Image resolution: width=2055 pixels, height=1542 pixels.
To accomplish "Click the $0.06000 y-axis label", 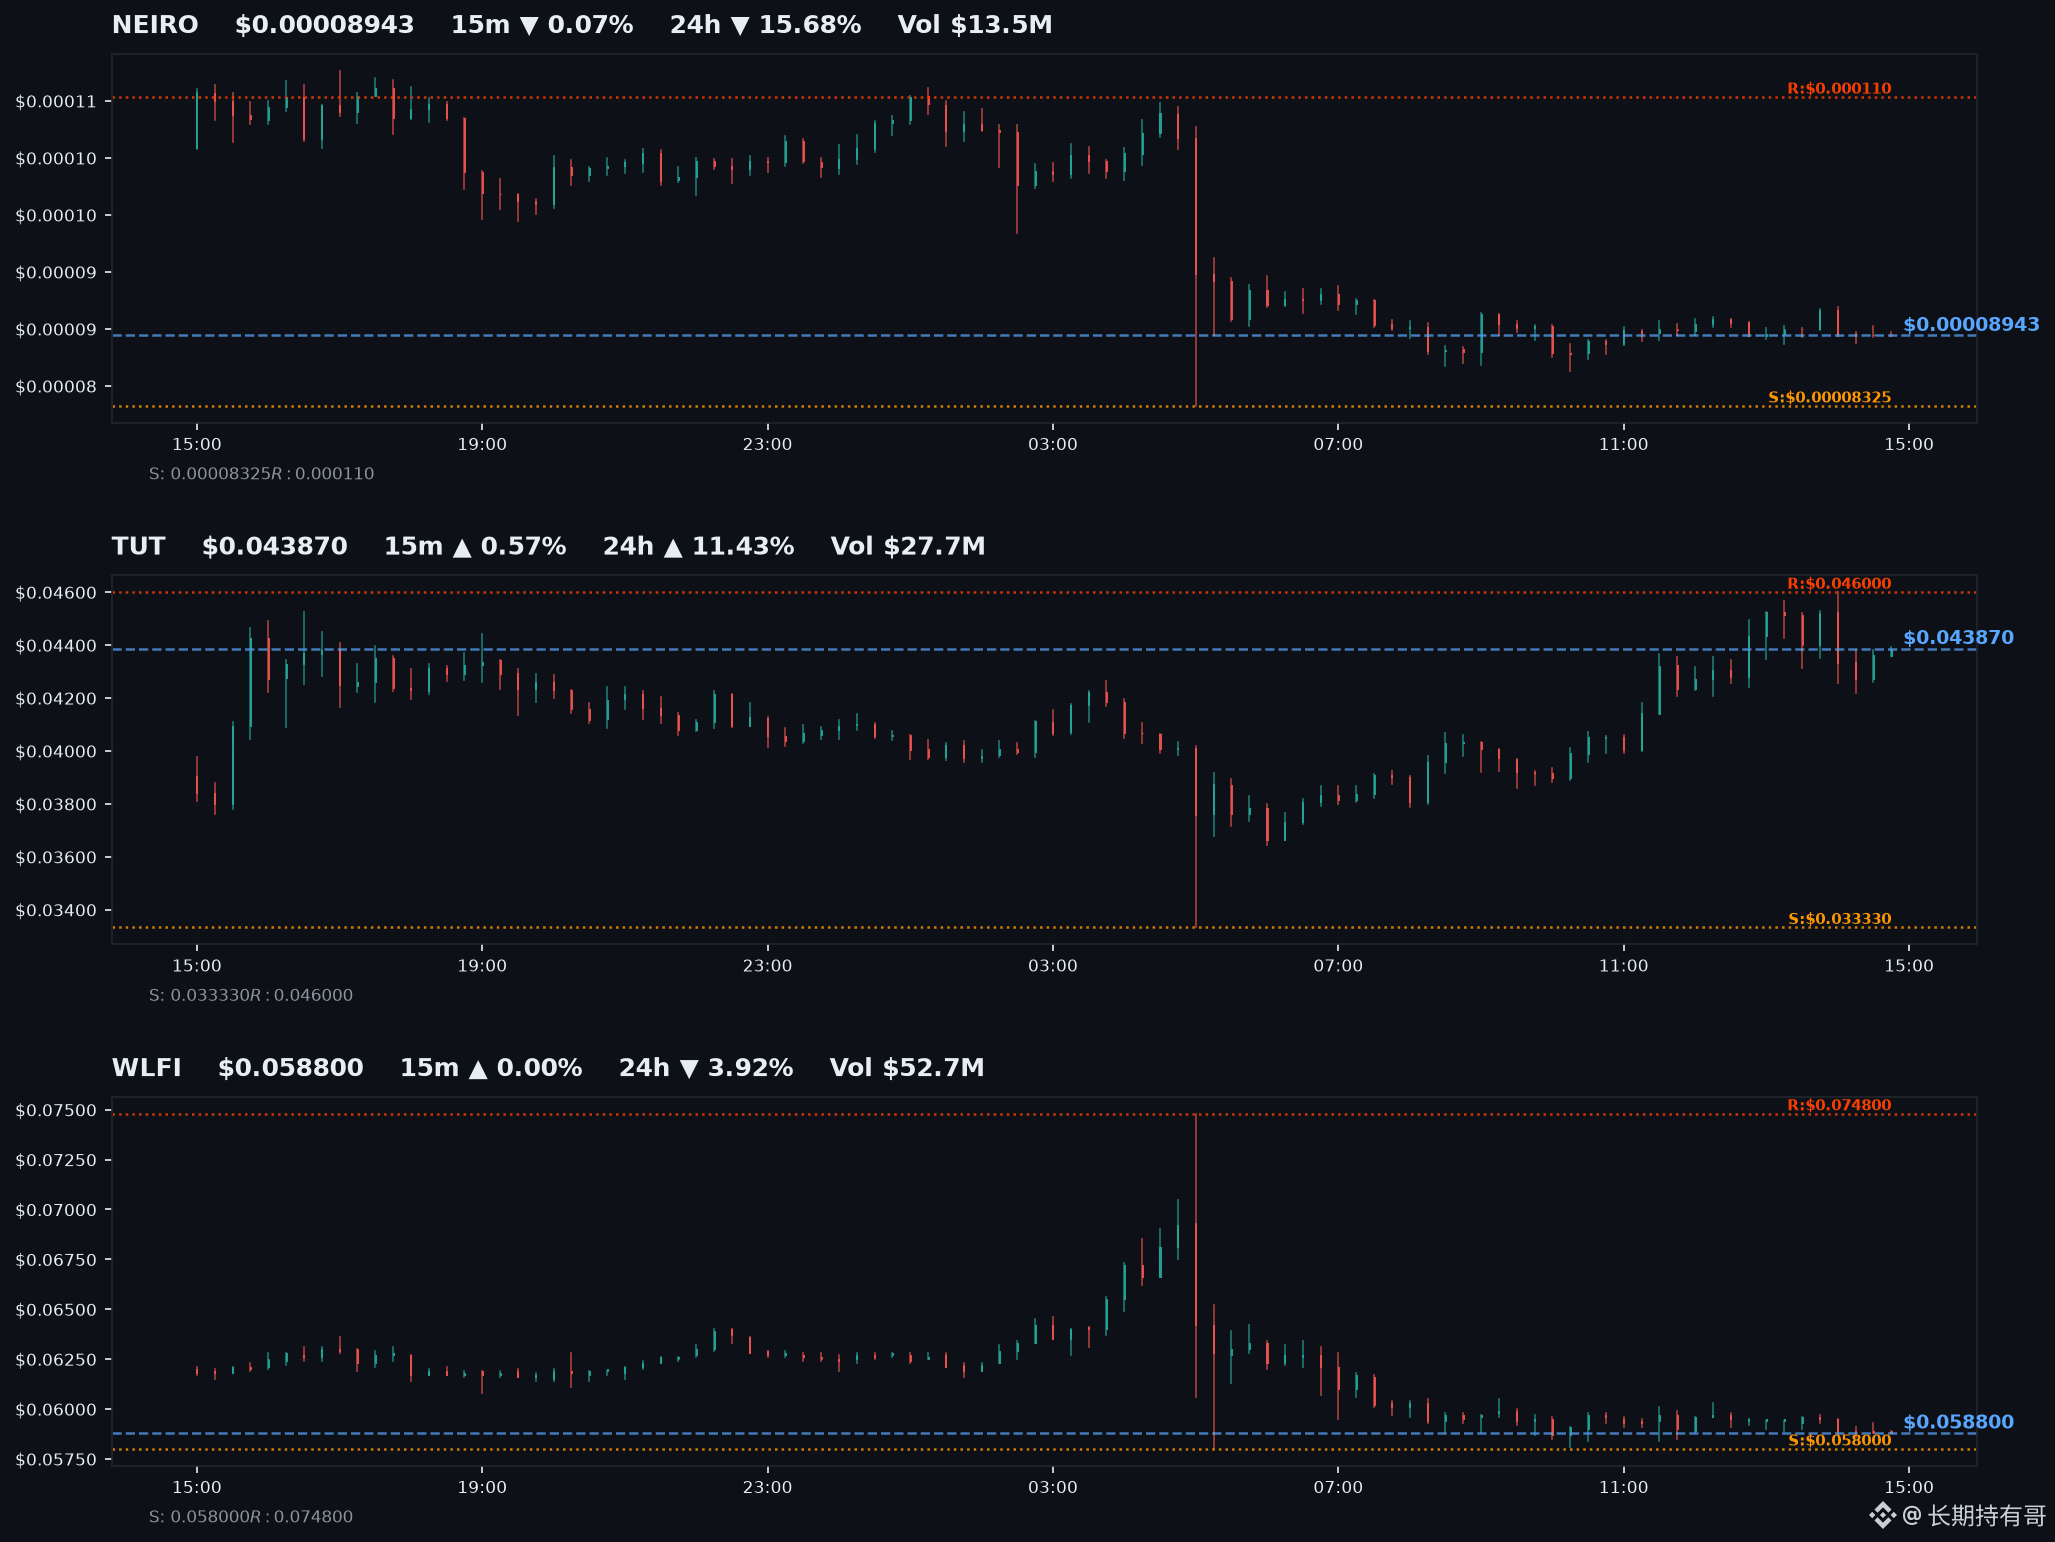I will pyautogui.click(x=56, y=1411).
